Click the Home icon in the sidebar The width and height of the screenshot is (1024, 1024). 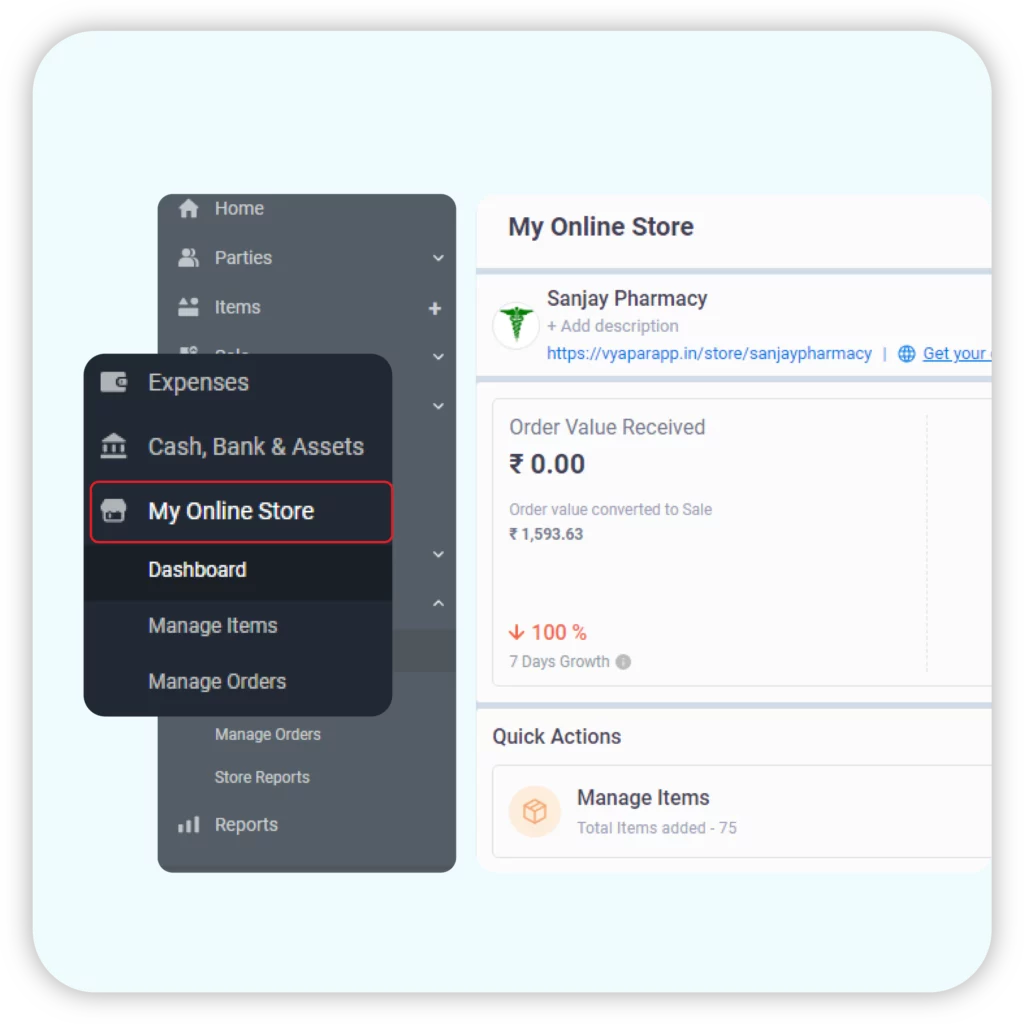coord(188,208)
